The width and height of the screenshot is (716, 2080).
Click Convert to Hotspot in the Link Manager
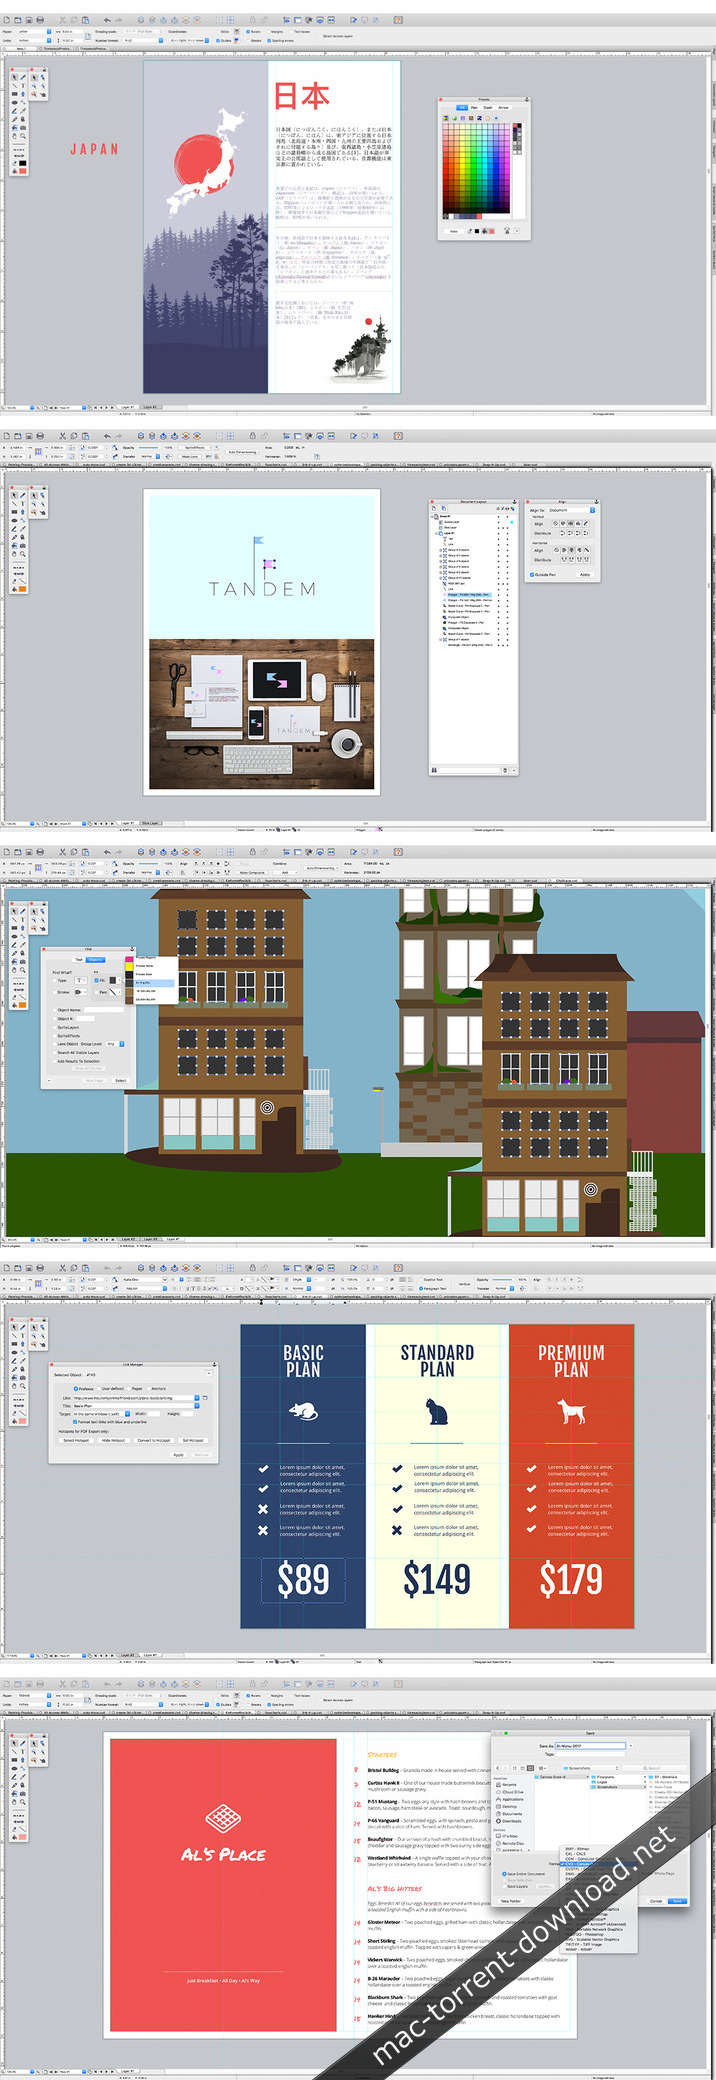(x=153, y=1440)
